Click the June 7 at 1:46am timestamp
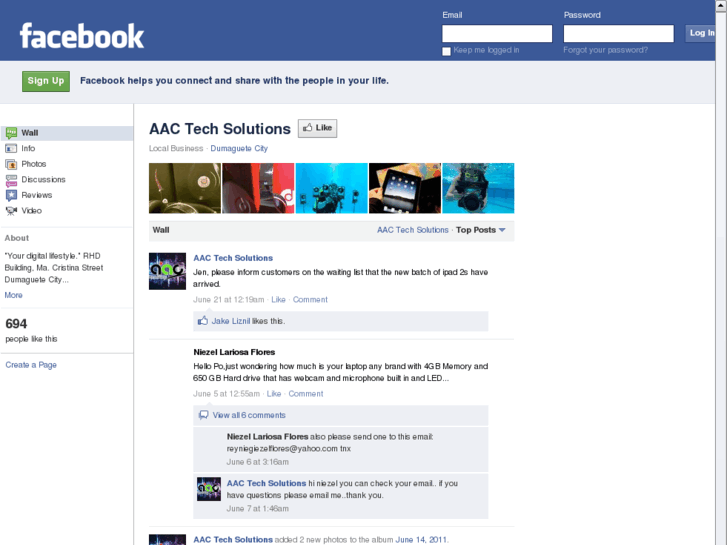 (257, 509)
